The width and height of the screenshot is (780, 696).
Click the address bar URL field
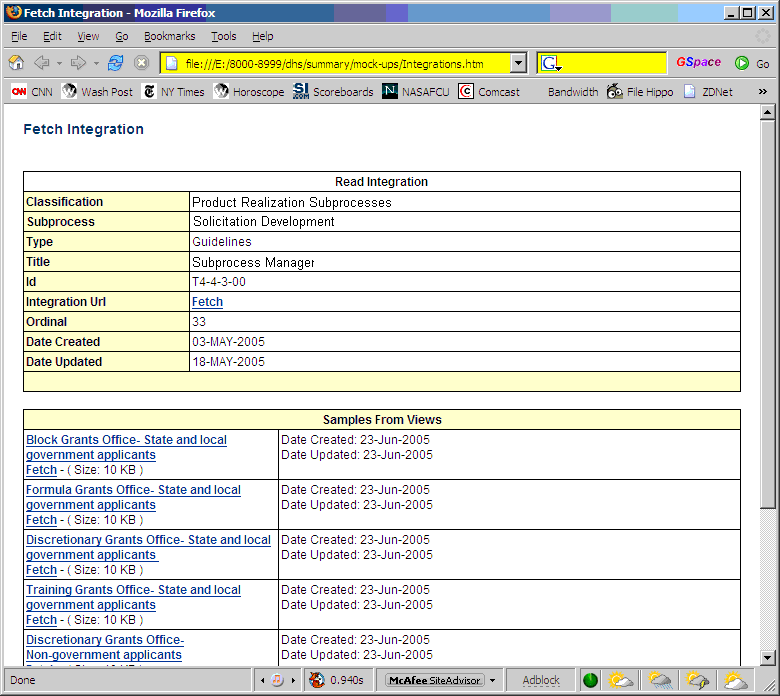coord(344,64)
